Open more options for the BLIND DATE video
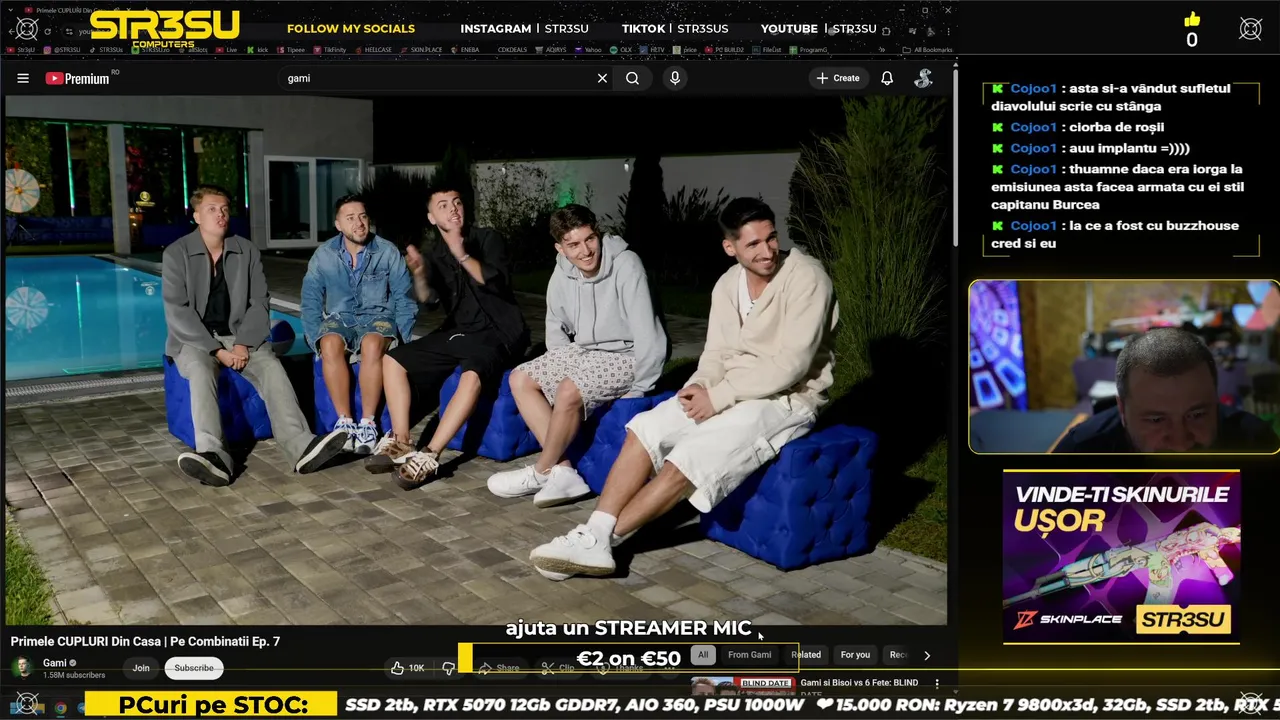 click(x=937, y=684)
